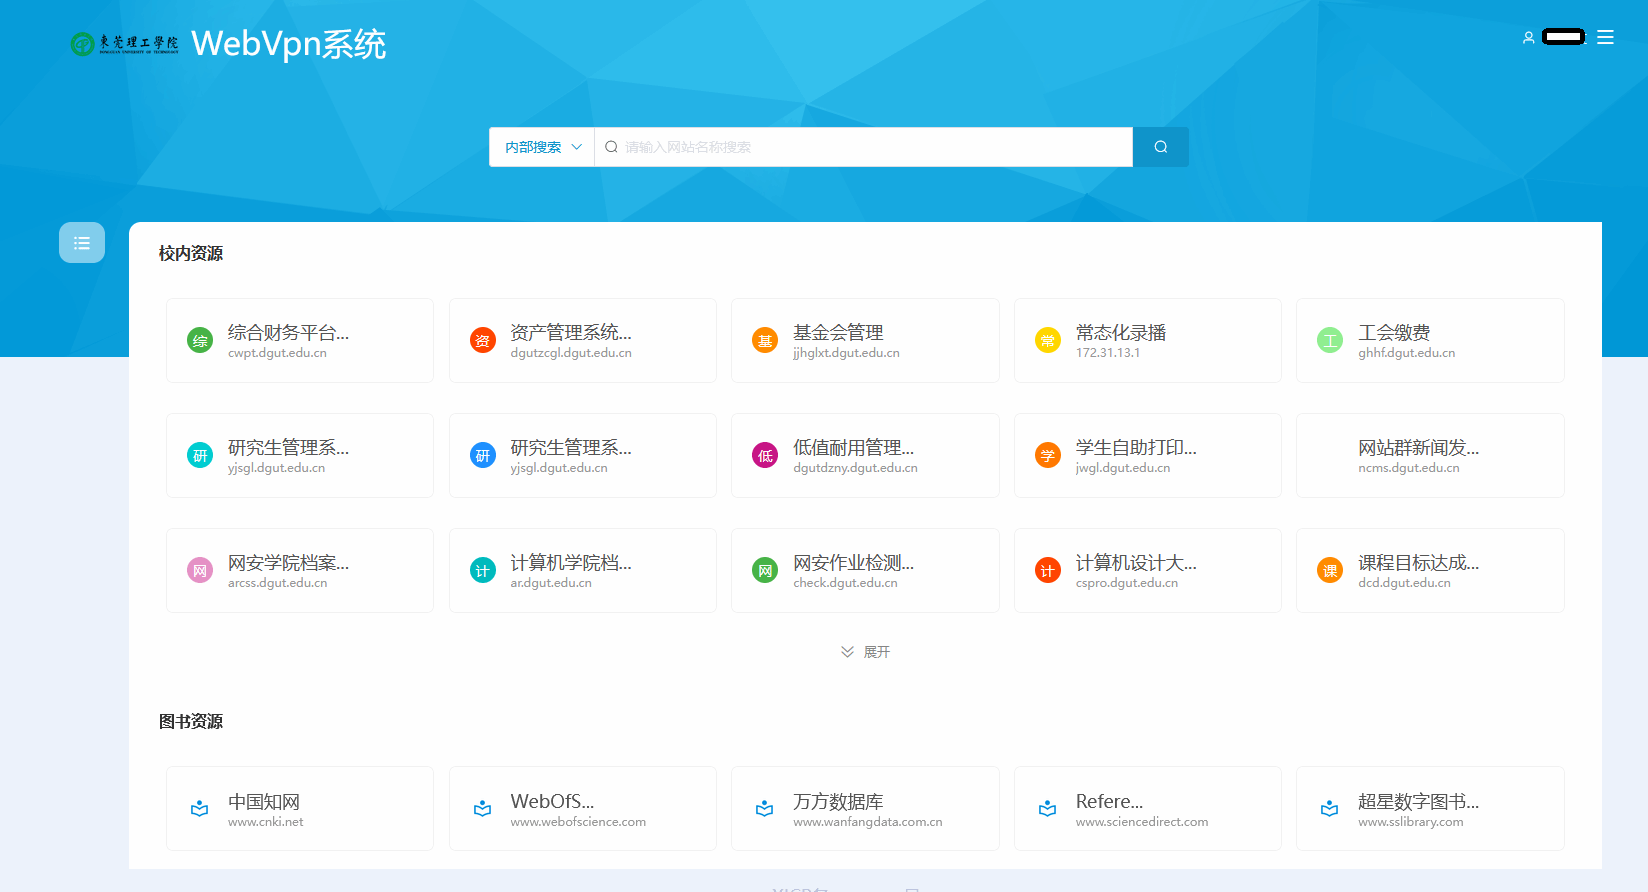Click the magenta 低 icon of 低值耐用管理
Image resolution: width=1648 pixels, height=892 pixels.
[x=765, y=456]
